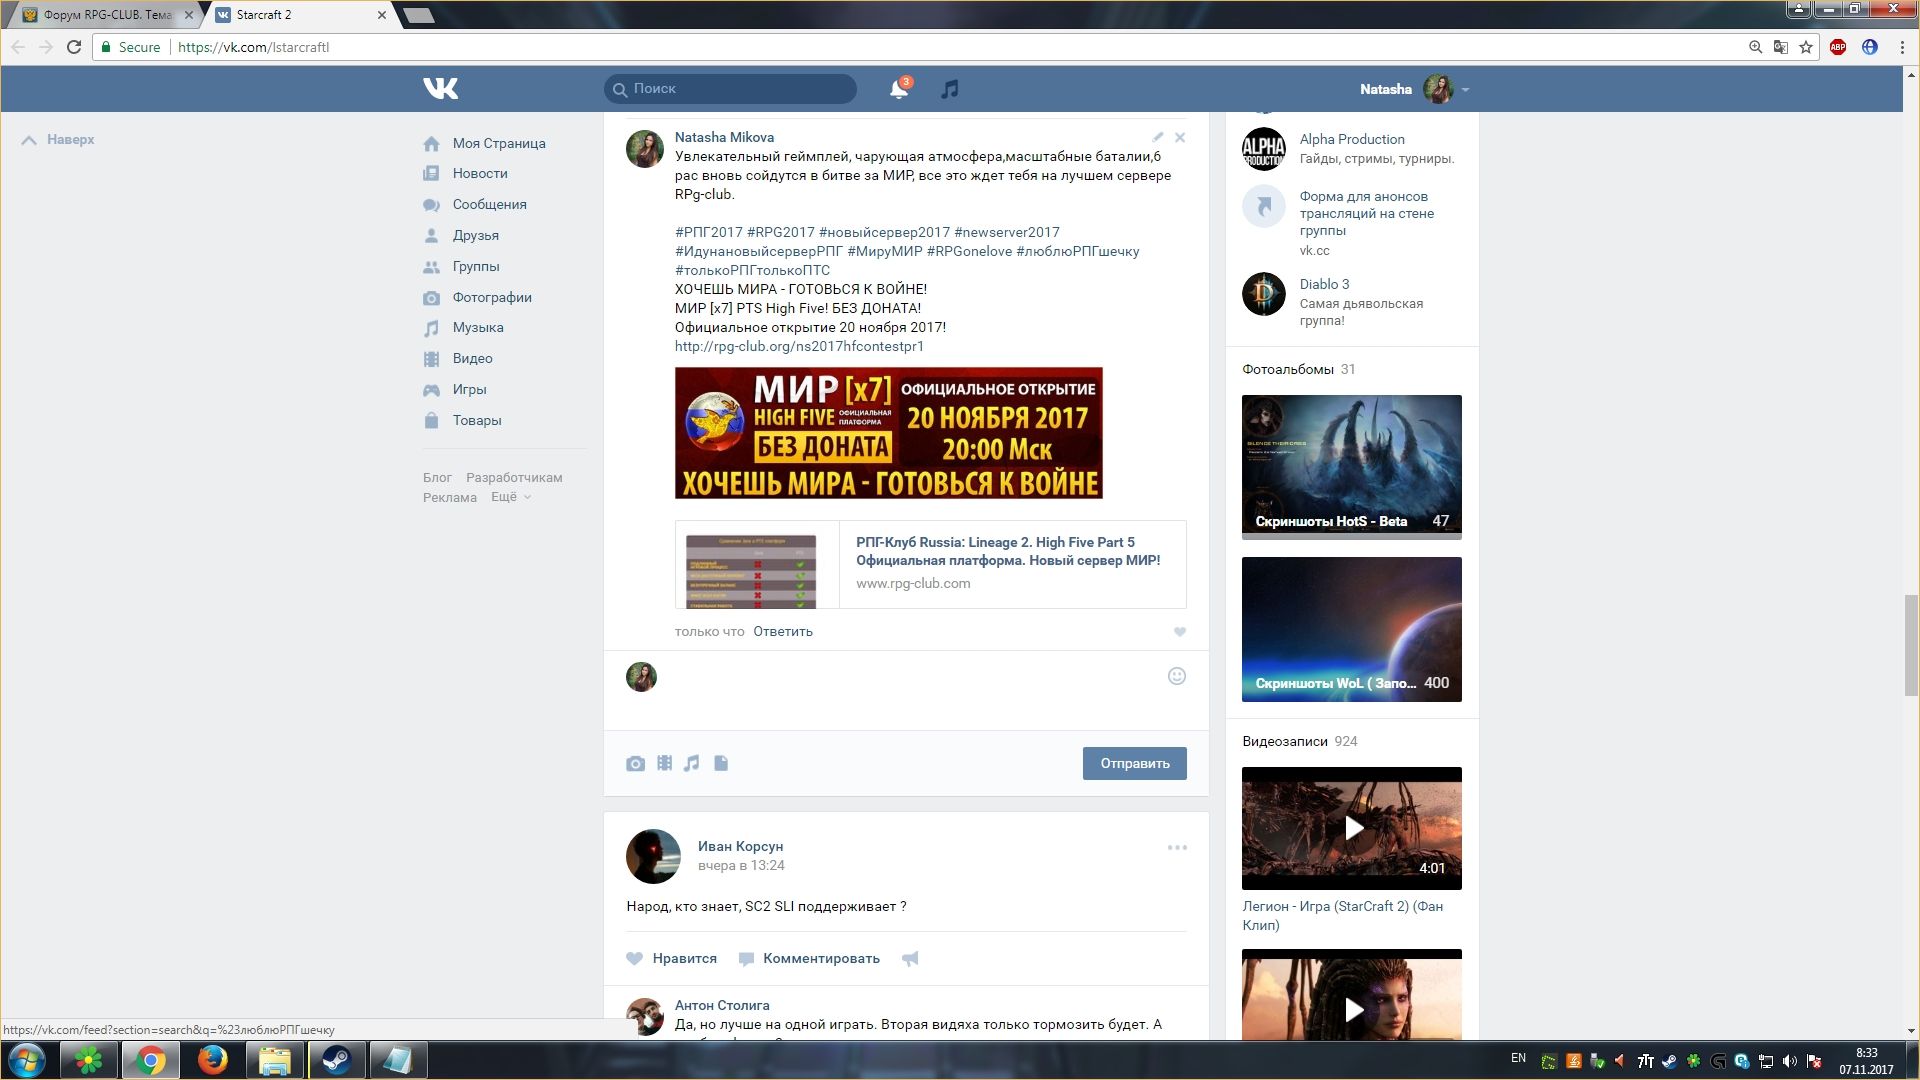Open the Diablo 3 group avatar

coord(1263,294)
